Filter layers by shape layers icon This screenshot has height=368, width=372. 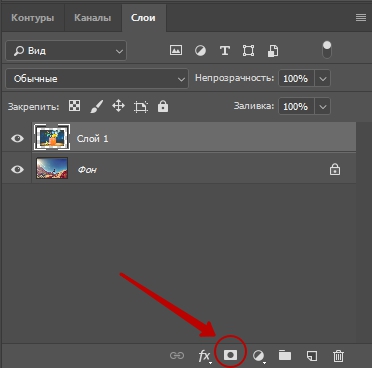tap(249, 51)
